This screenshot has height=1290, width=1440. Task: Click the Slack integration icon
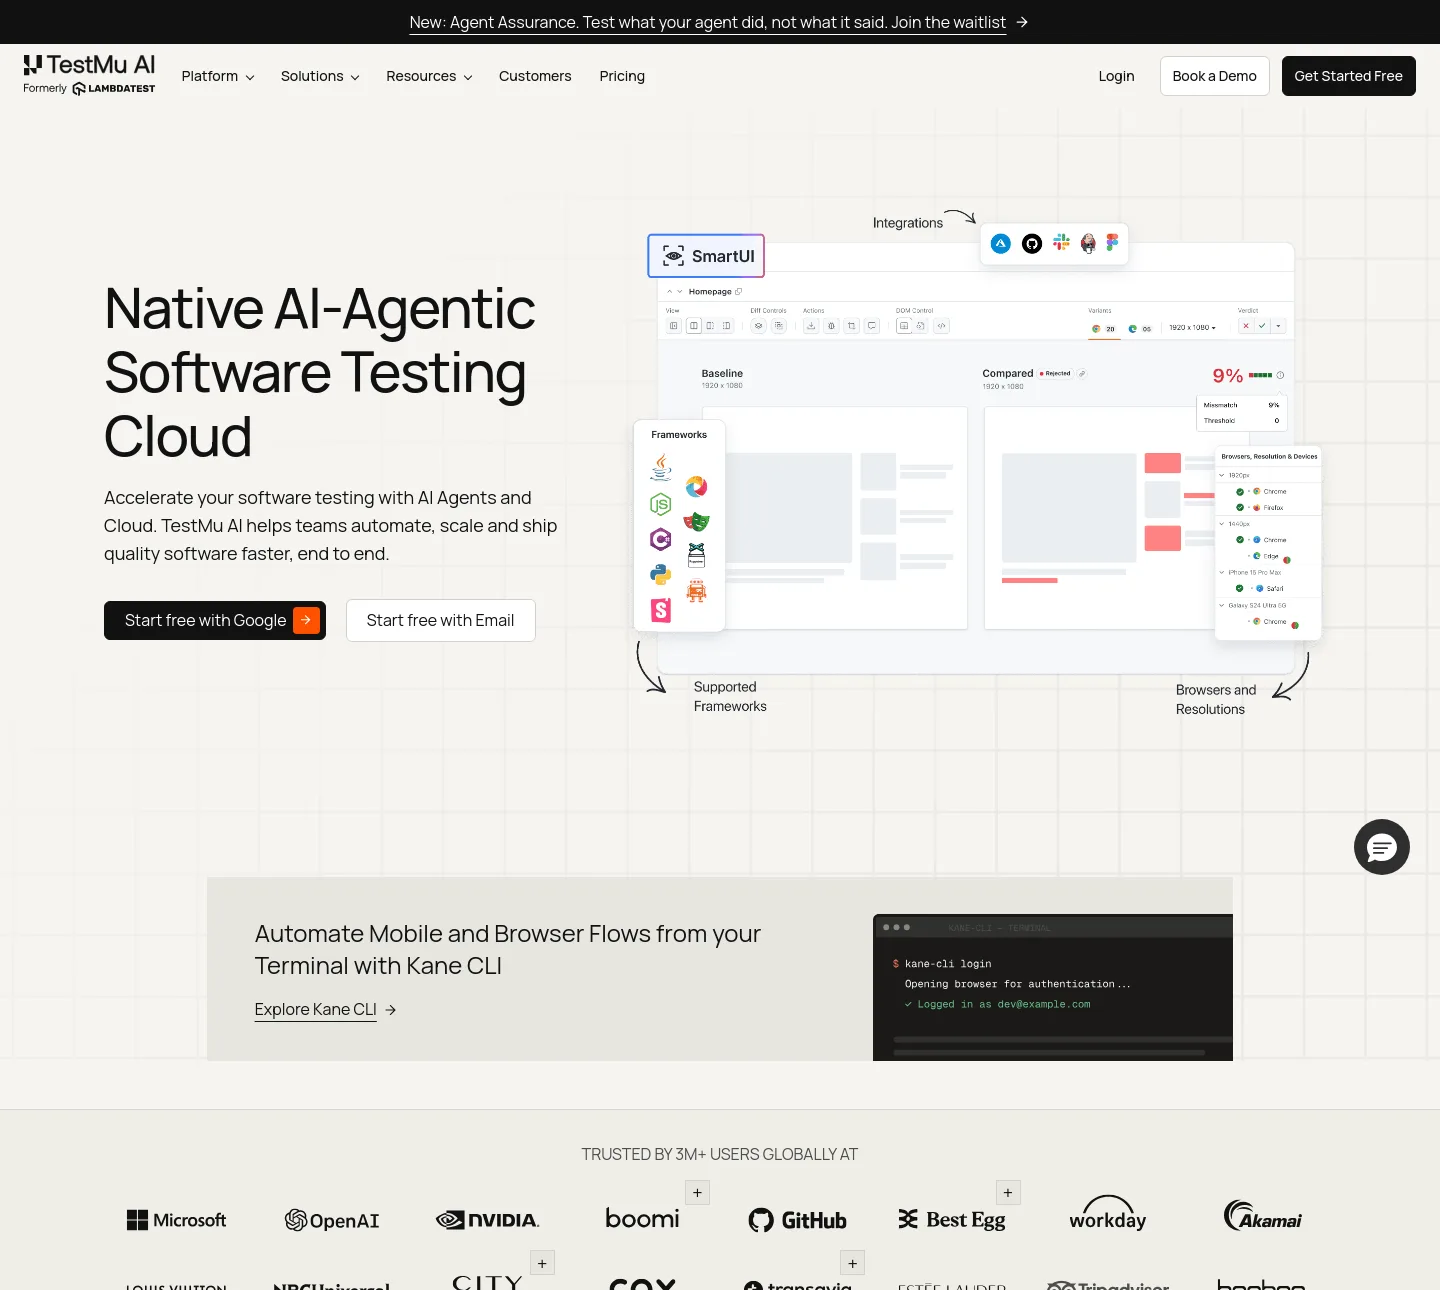1061,242
